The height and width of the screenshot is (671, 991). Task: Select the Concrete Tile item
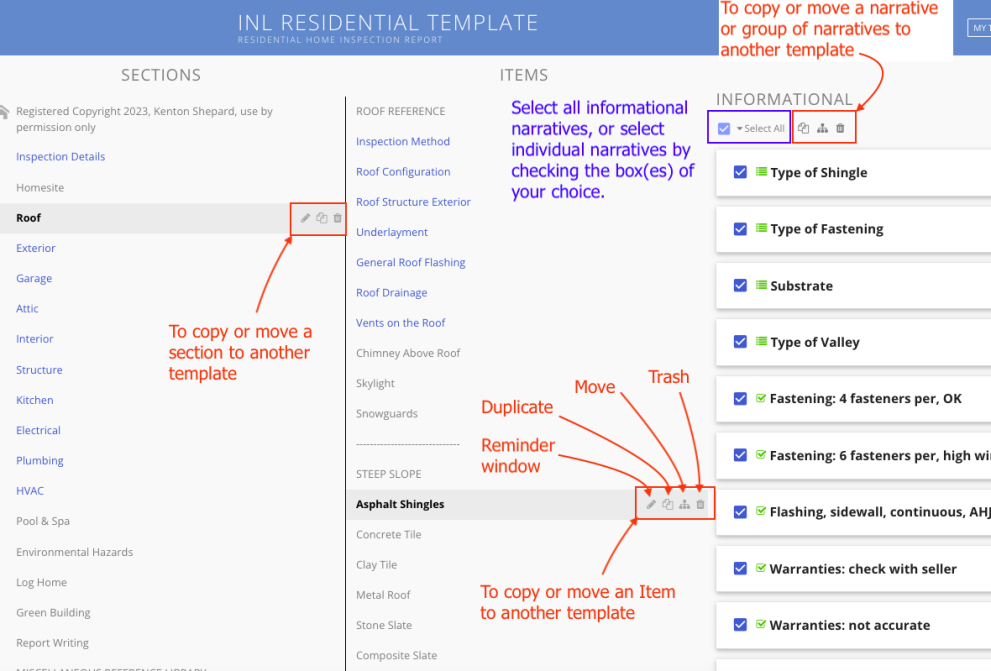[x=387, y=534]
